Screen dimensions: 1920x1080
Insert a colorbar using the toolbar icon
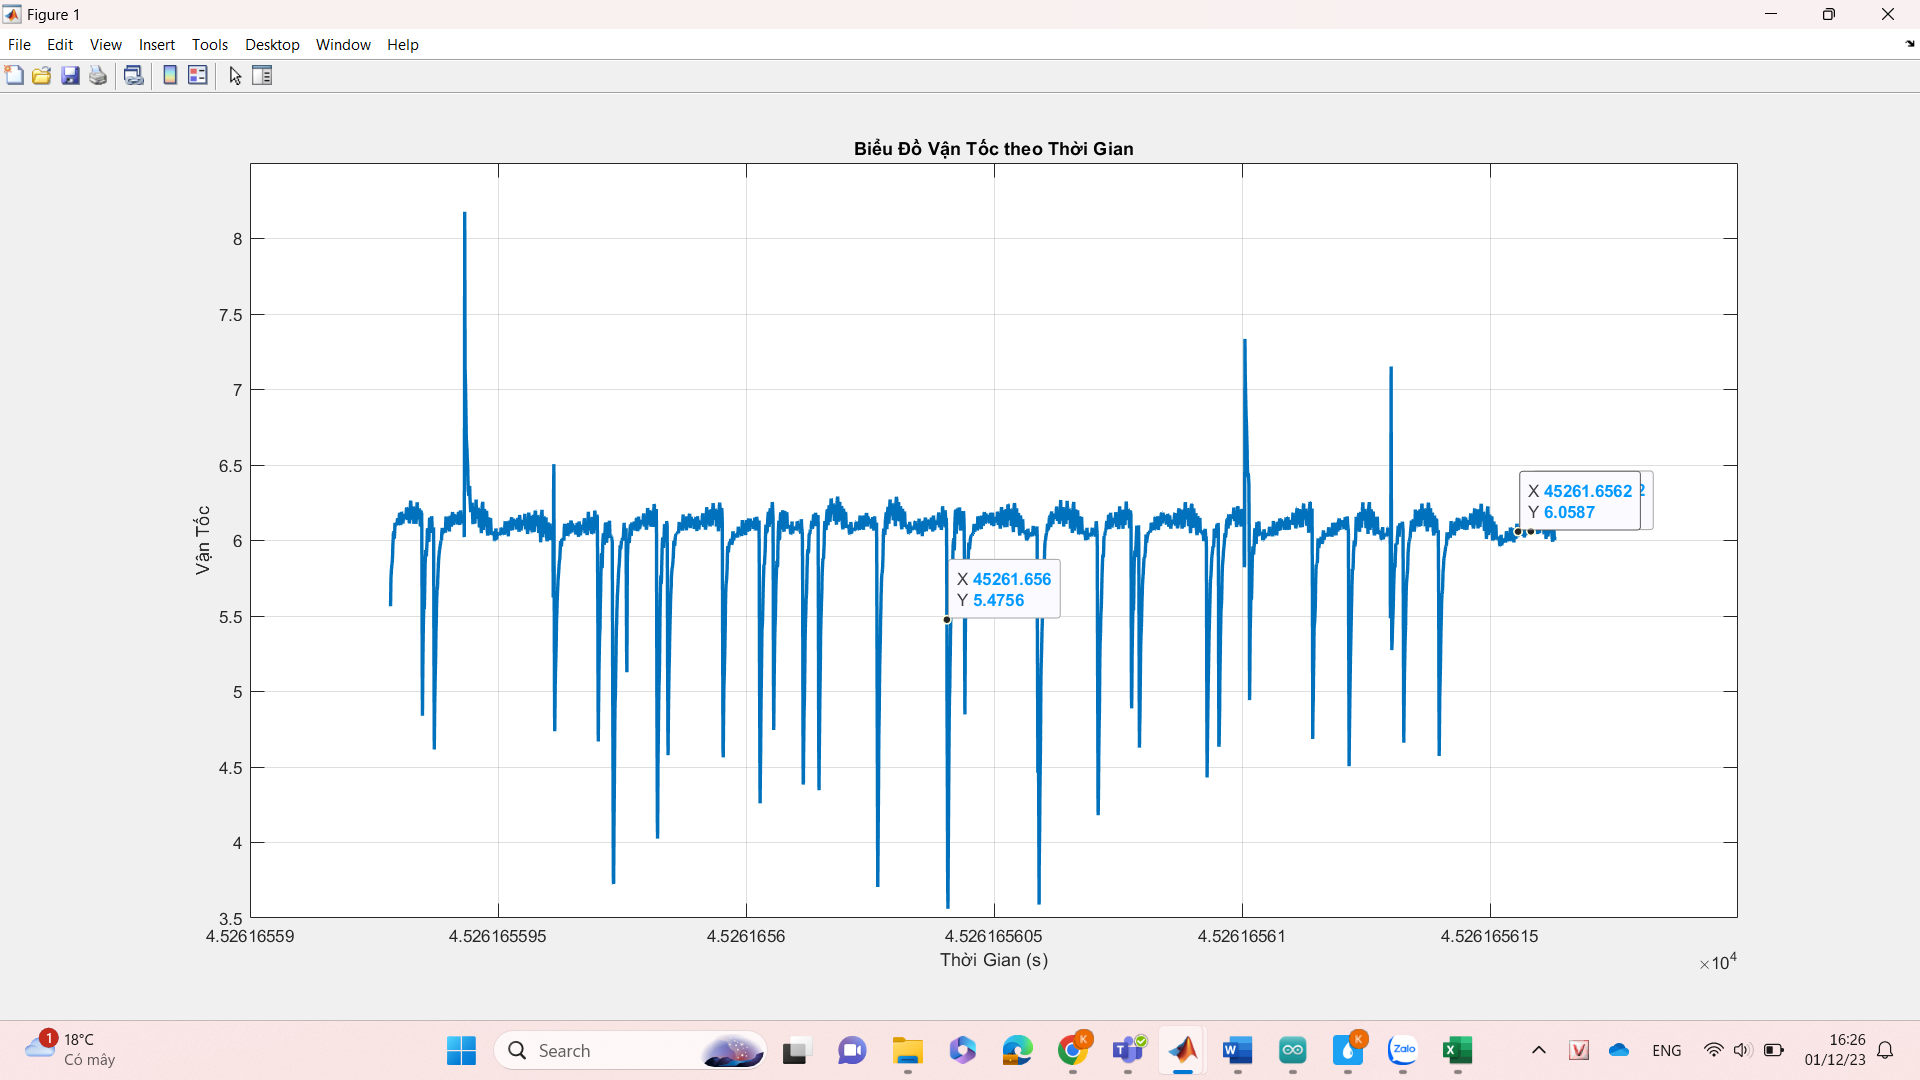(x=170, y=76)
